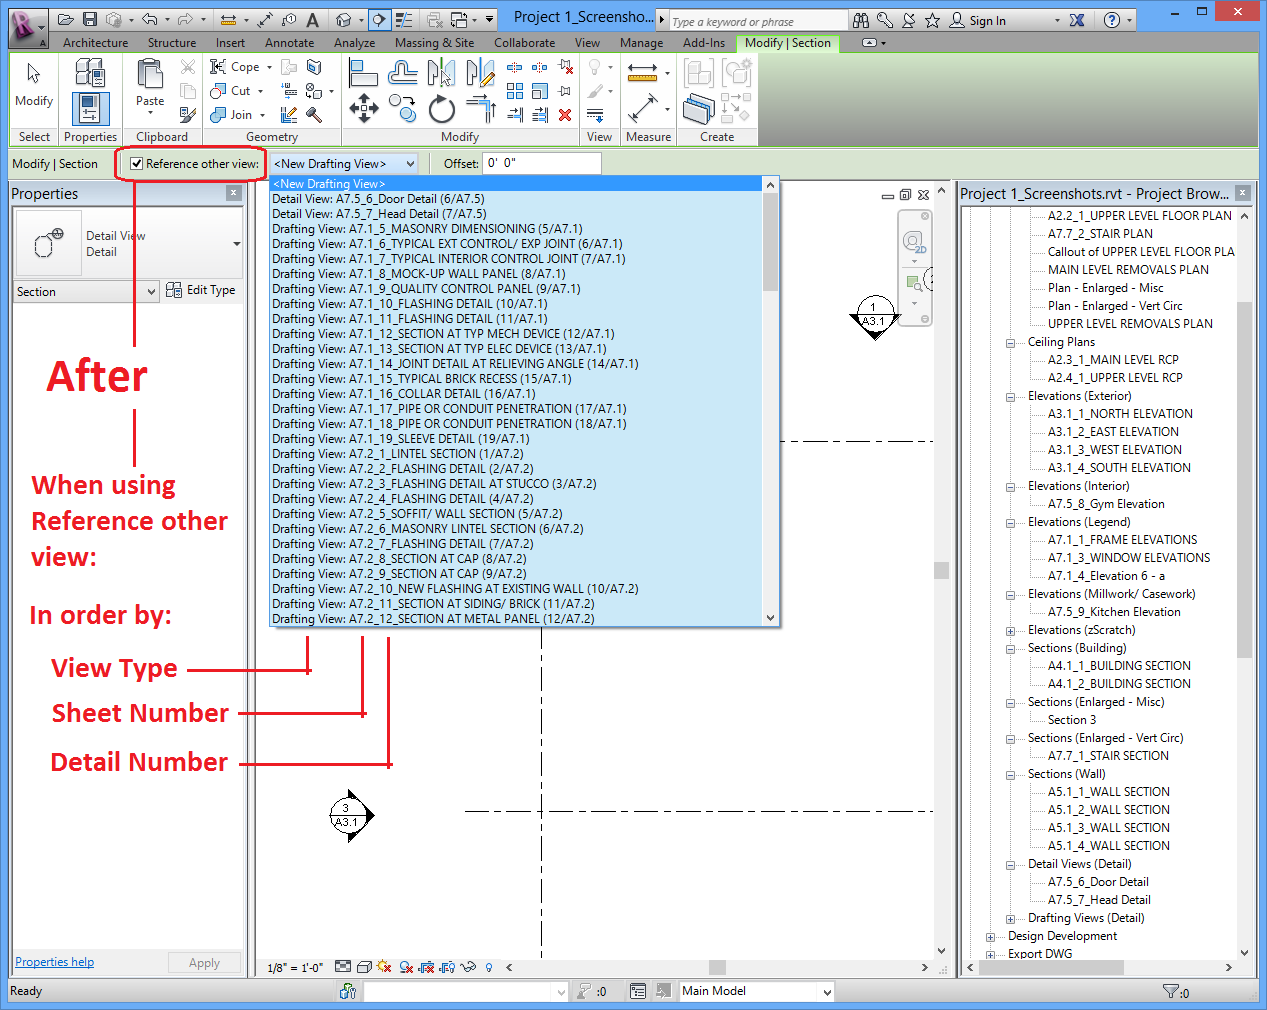The width and height of the screenshot is (1267, 1010).
Task: Select the Align tool
Action: click(x=363, y=73)
